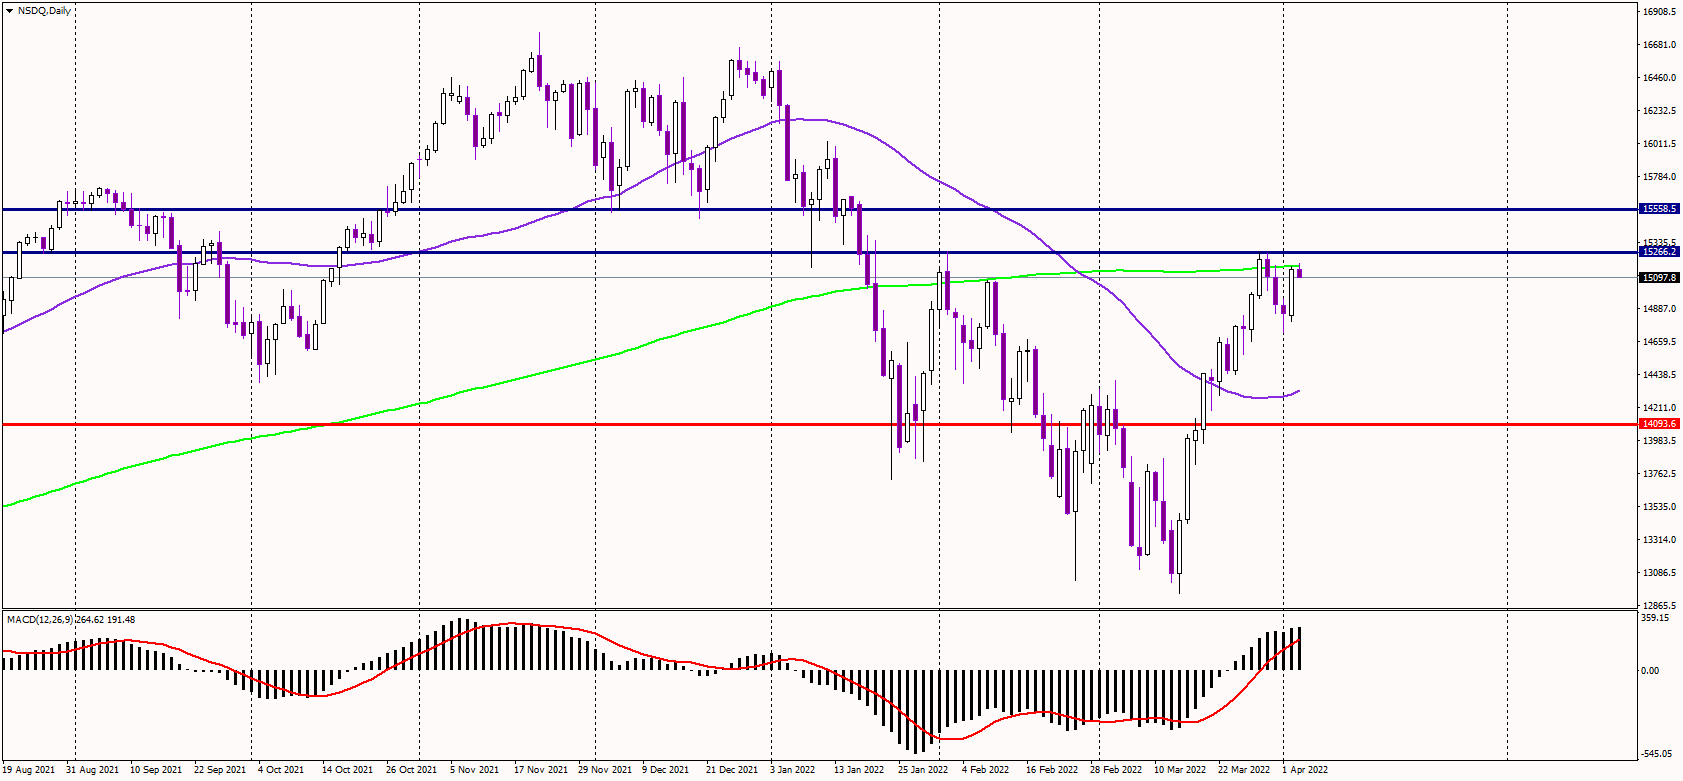This screenshot has height=781, width=1683.
Task: Click the 13 Jan 2022 date label
Action: click(x=860, y=770)
